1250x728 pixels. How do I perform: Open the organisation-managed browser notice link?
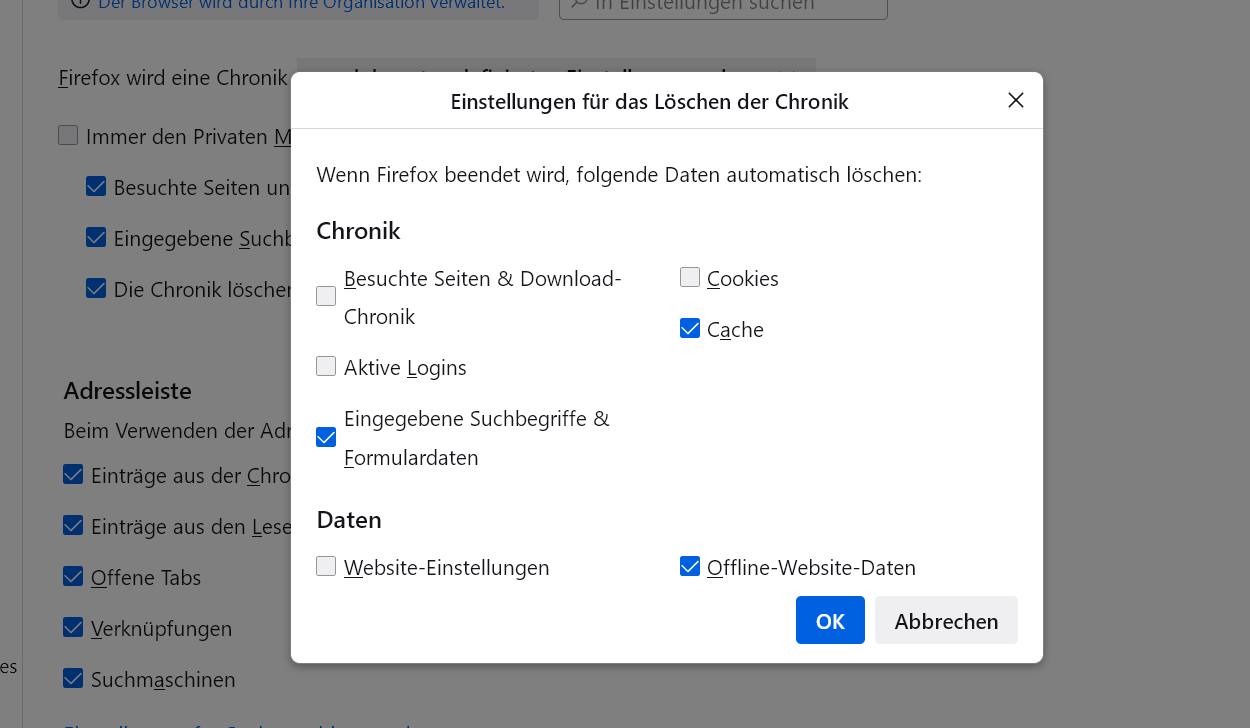click(300, 4)
